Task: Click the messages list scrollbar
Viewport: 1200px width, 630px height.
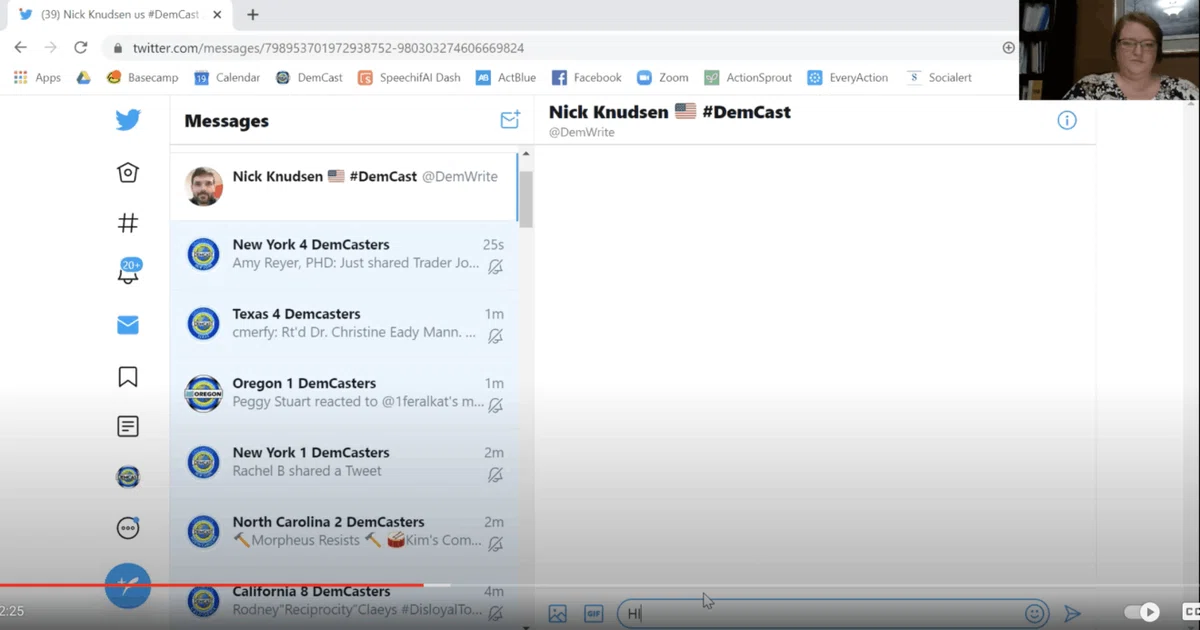Action: (x=526, y=200)
